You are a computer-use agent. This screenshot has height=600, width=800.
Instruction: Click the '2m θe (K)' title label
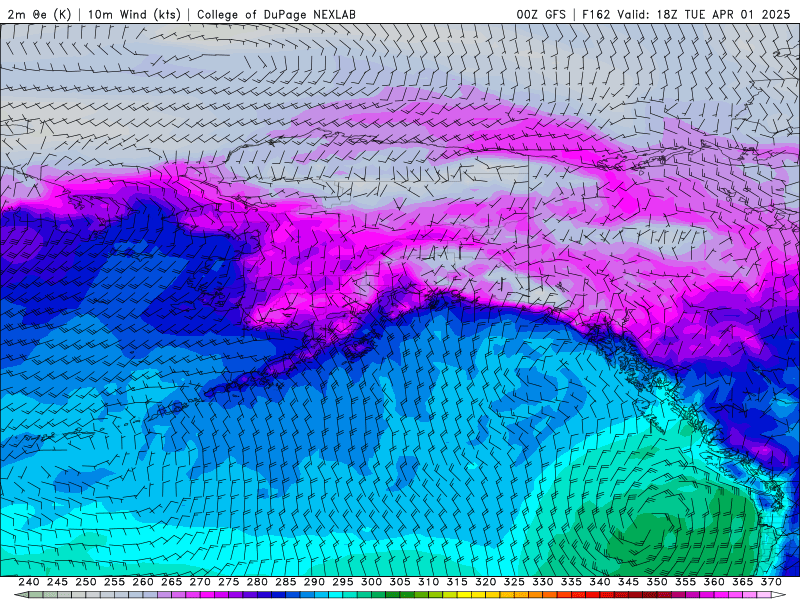(x=39, y=14)
